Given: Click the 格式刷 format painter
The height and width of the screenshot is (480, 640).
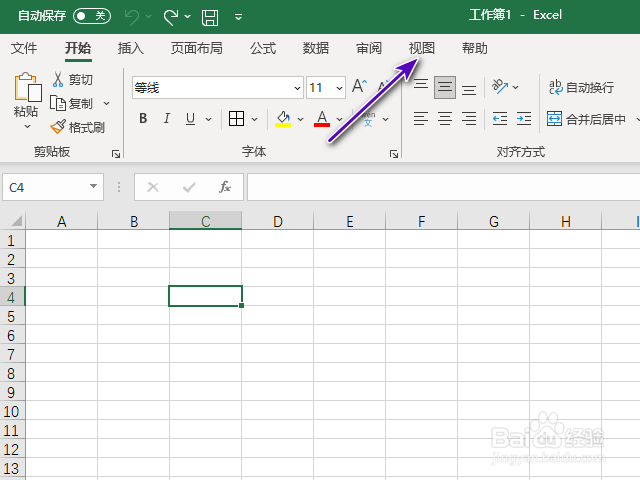Looking at the screenshot, I should click(78, 127).
